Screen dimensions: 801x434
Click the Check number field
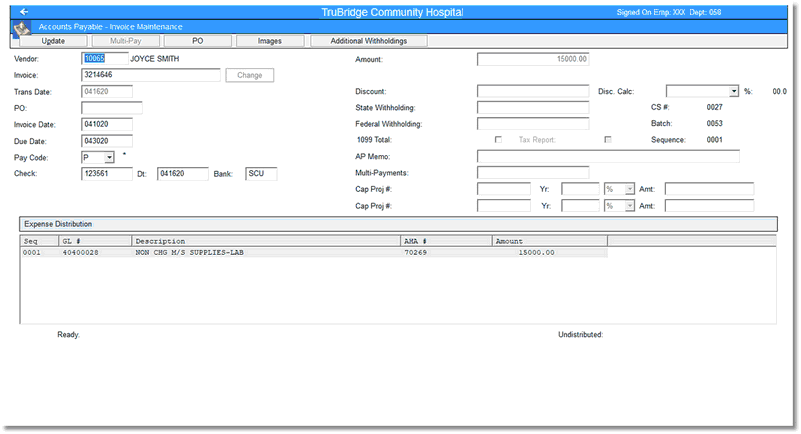[107, 174]
